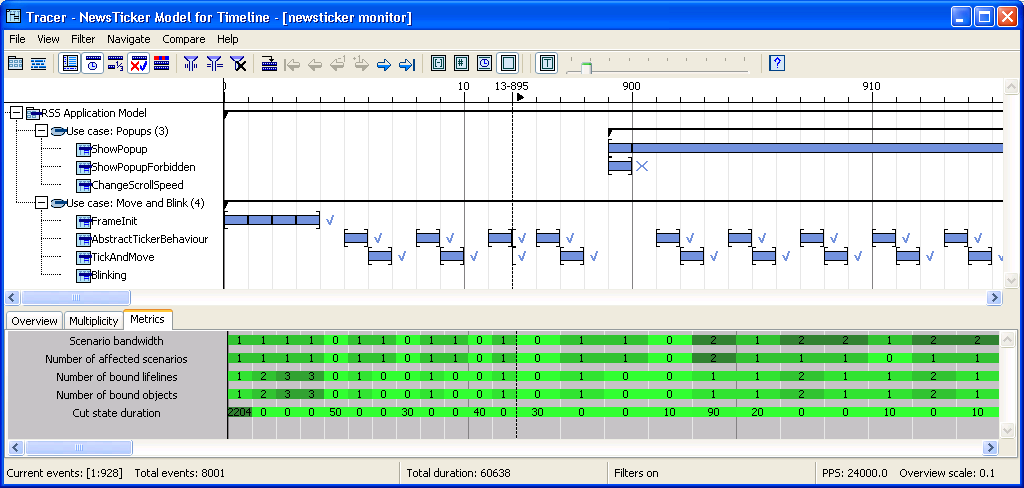Click the filter funnel with crossed-out X icon

tap(238, 64)
